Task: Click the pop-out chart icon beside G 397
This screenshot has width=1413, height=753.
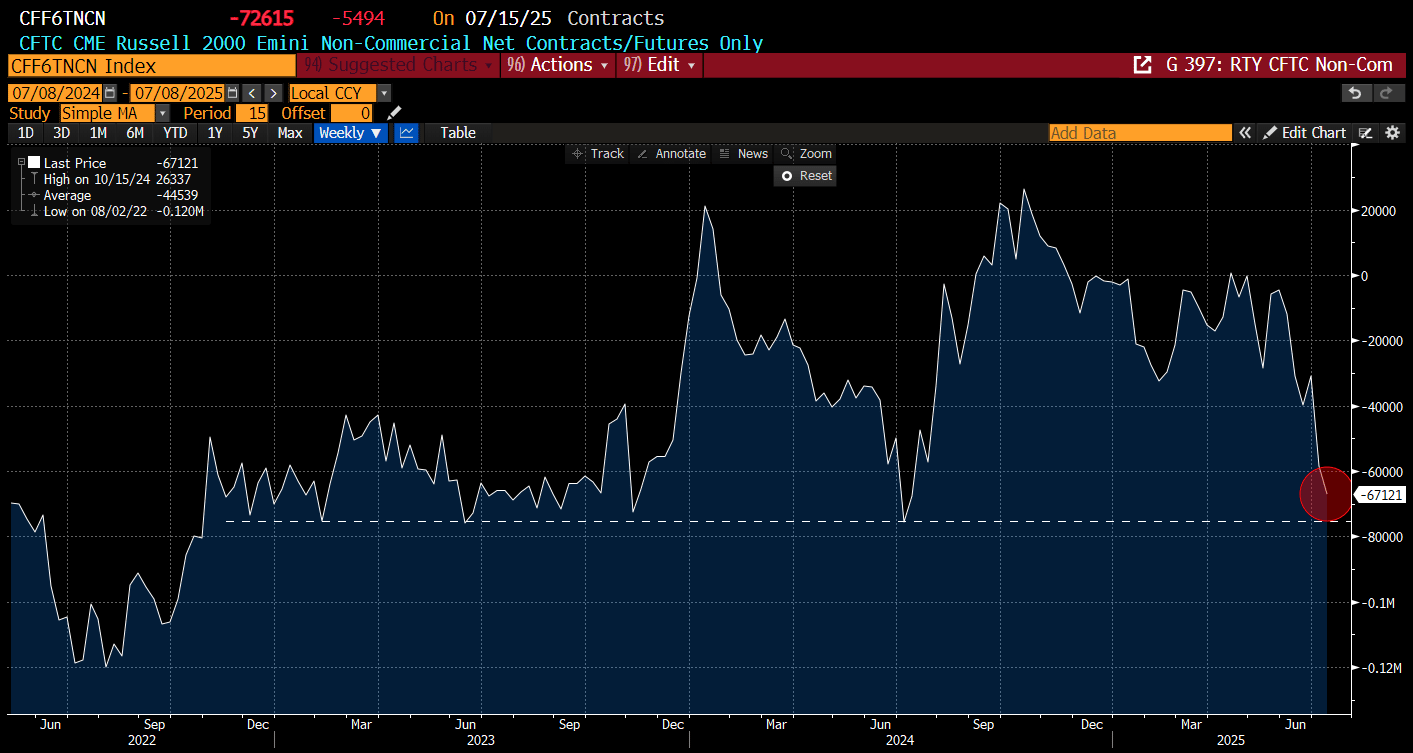Action: pos(1142,65)
